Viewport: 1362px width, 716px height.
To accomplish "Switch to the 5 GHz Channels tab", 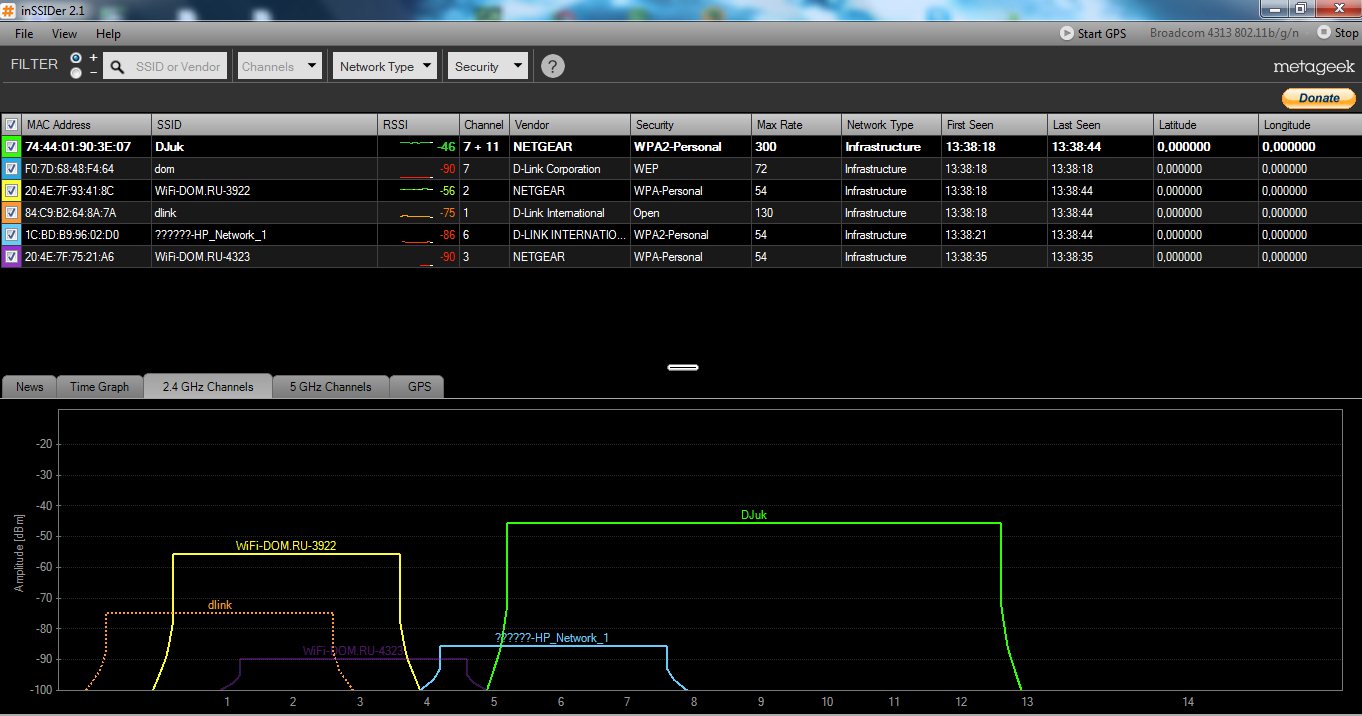I will [330, 387].
